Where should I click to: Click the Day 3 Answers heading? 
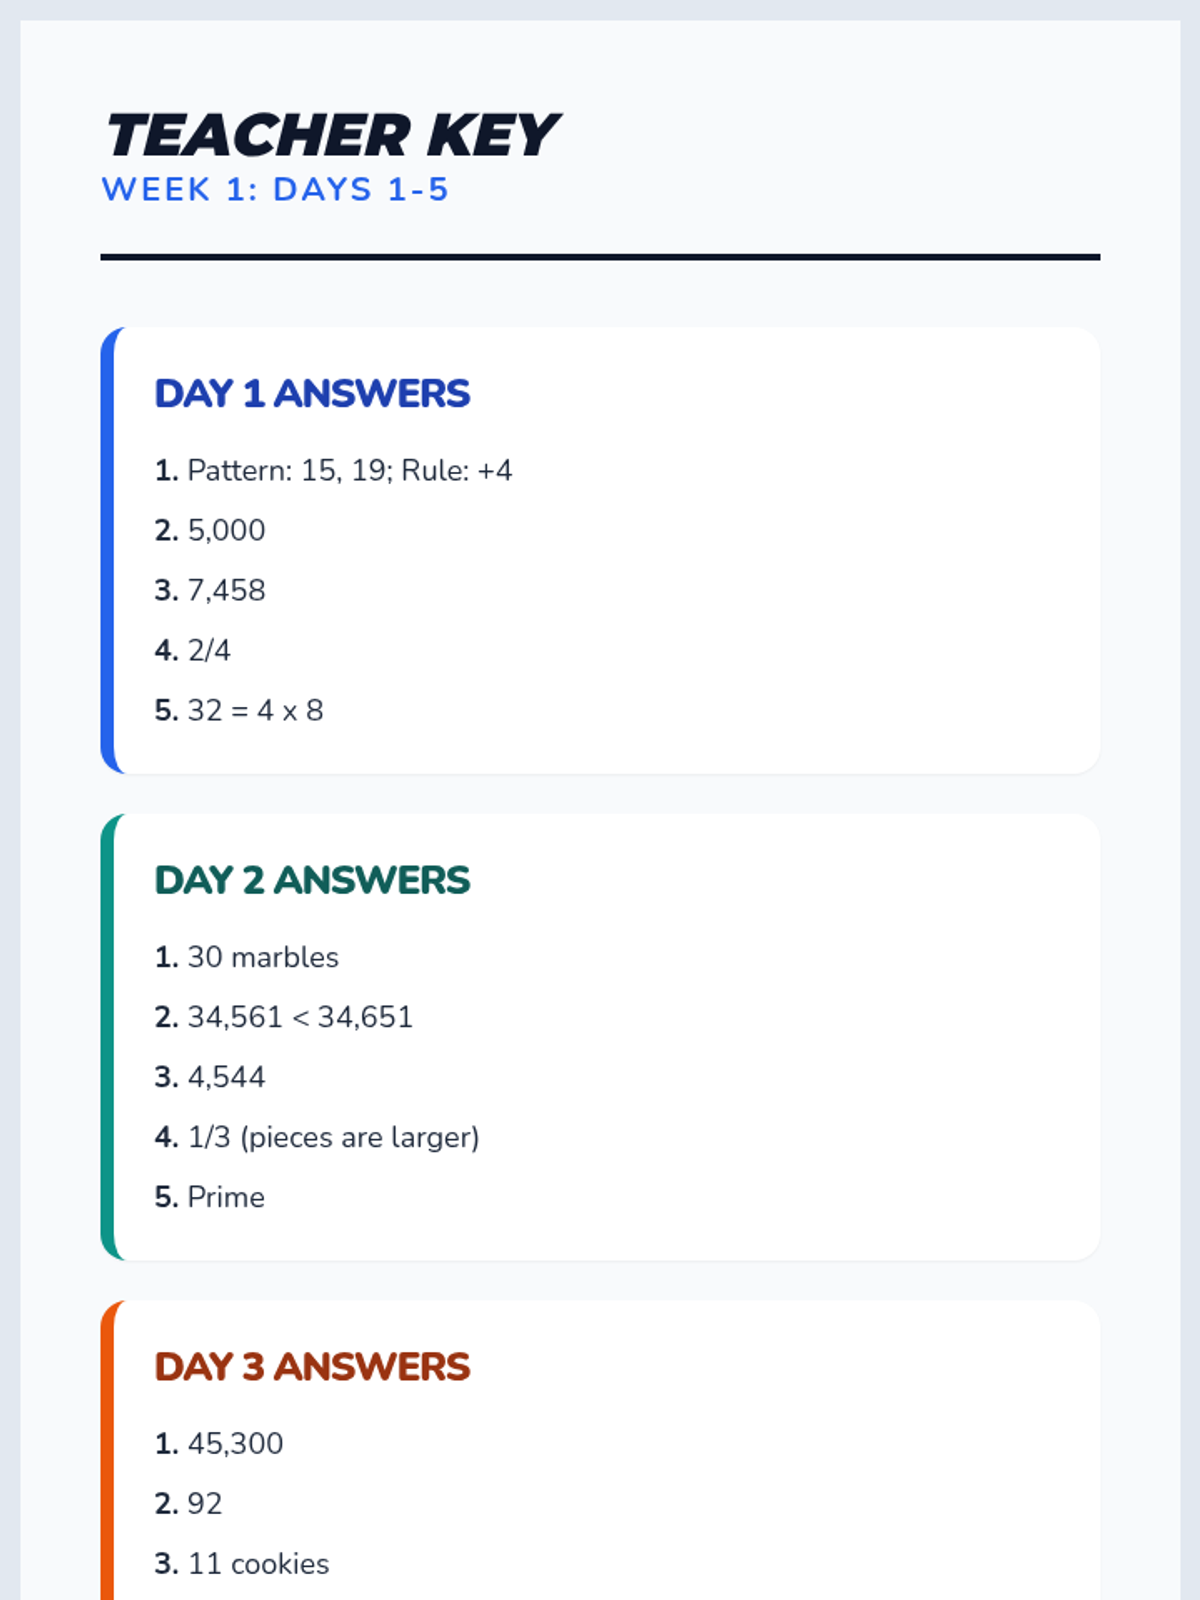coord(312,1367)
